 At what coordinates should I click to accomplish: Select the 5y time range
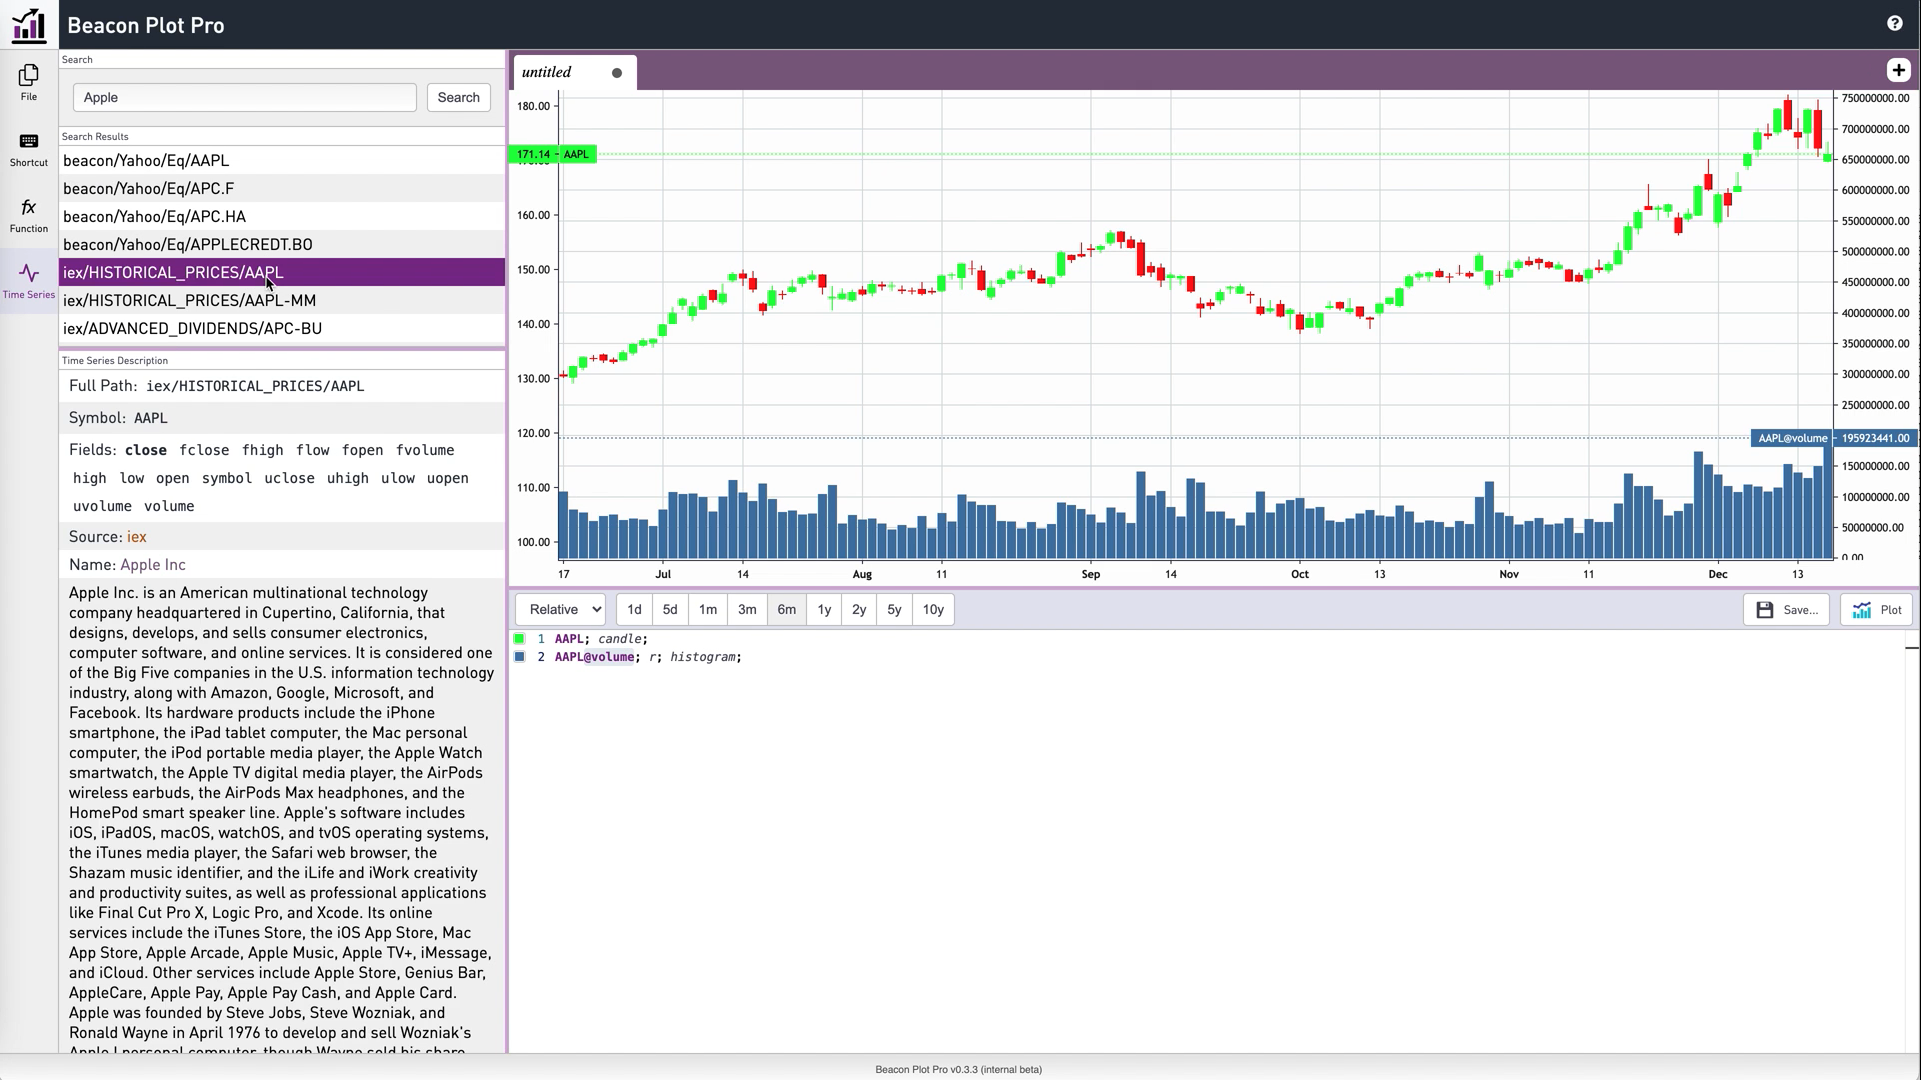(894, 610)
